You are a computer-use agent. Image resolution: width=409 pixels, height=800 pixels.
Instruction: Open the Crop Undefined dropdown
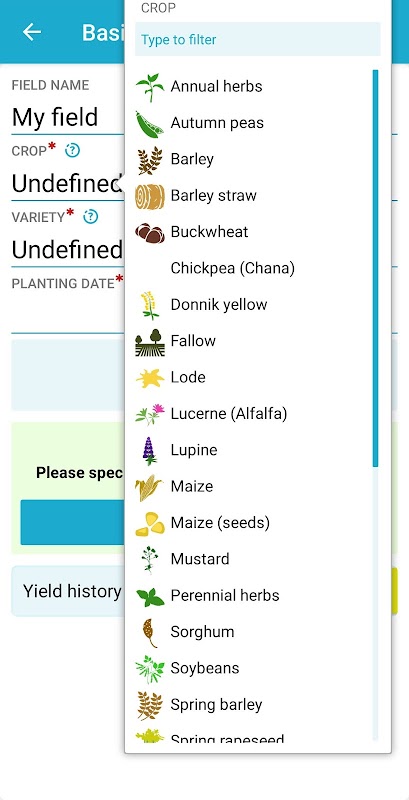pos(67,184)
